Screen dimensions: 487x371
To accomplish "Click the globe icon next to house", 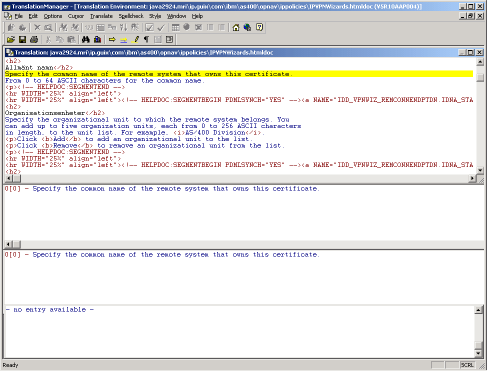I will pos(247,27).
